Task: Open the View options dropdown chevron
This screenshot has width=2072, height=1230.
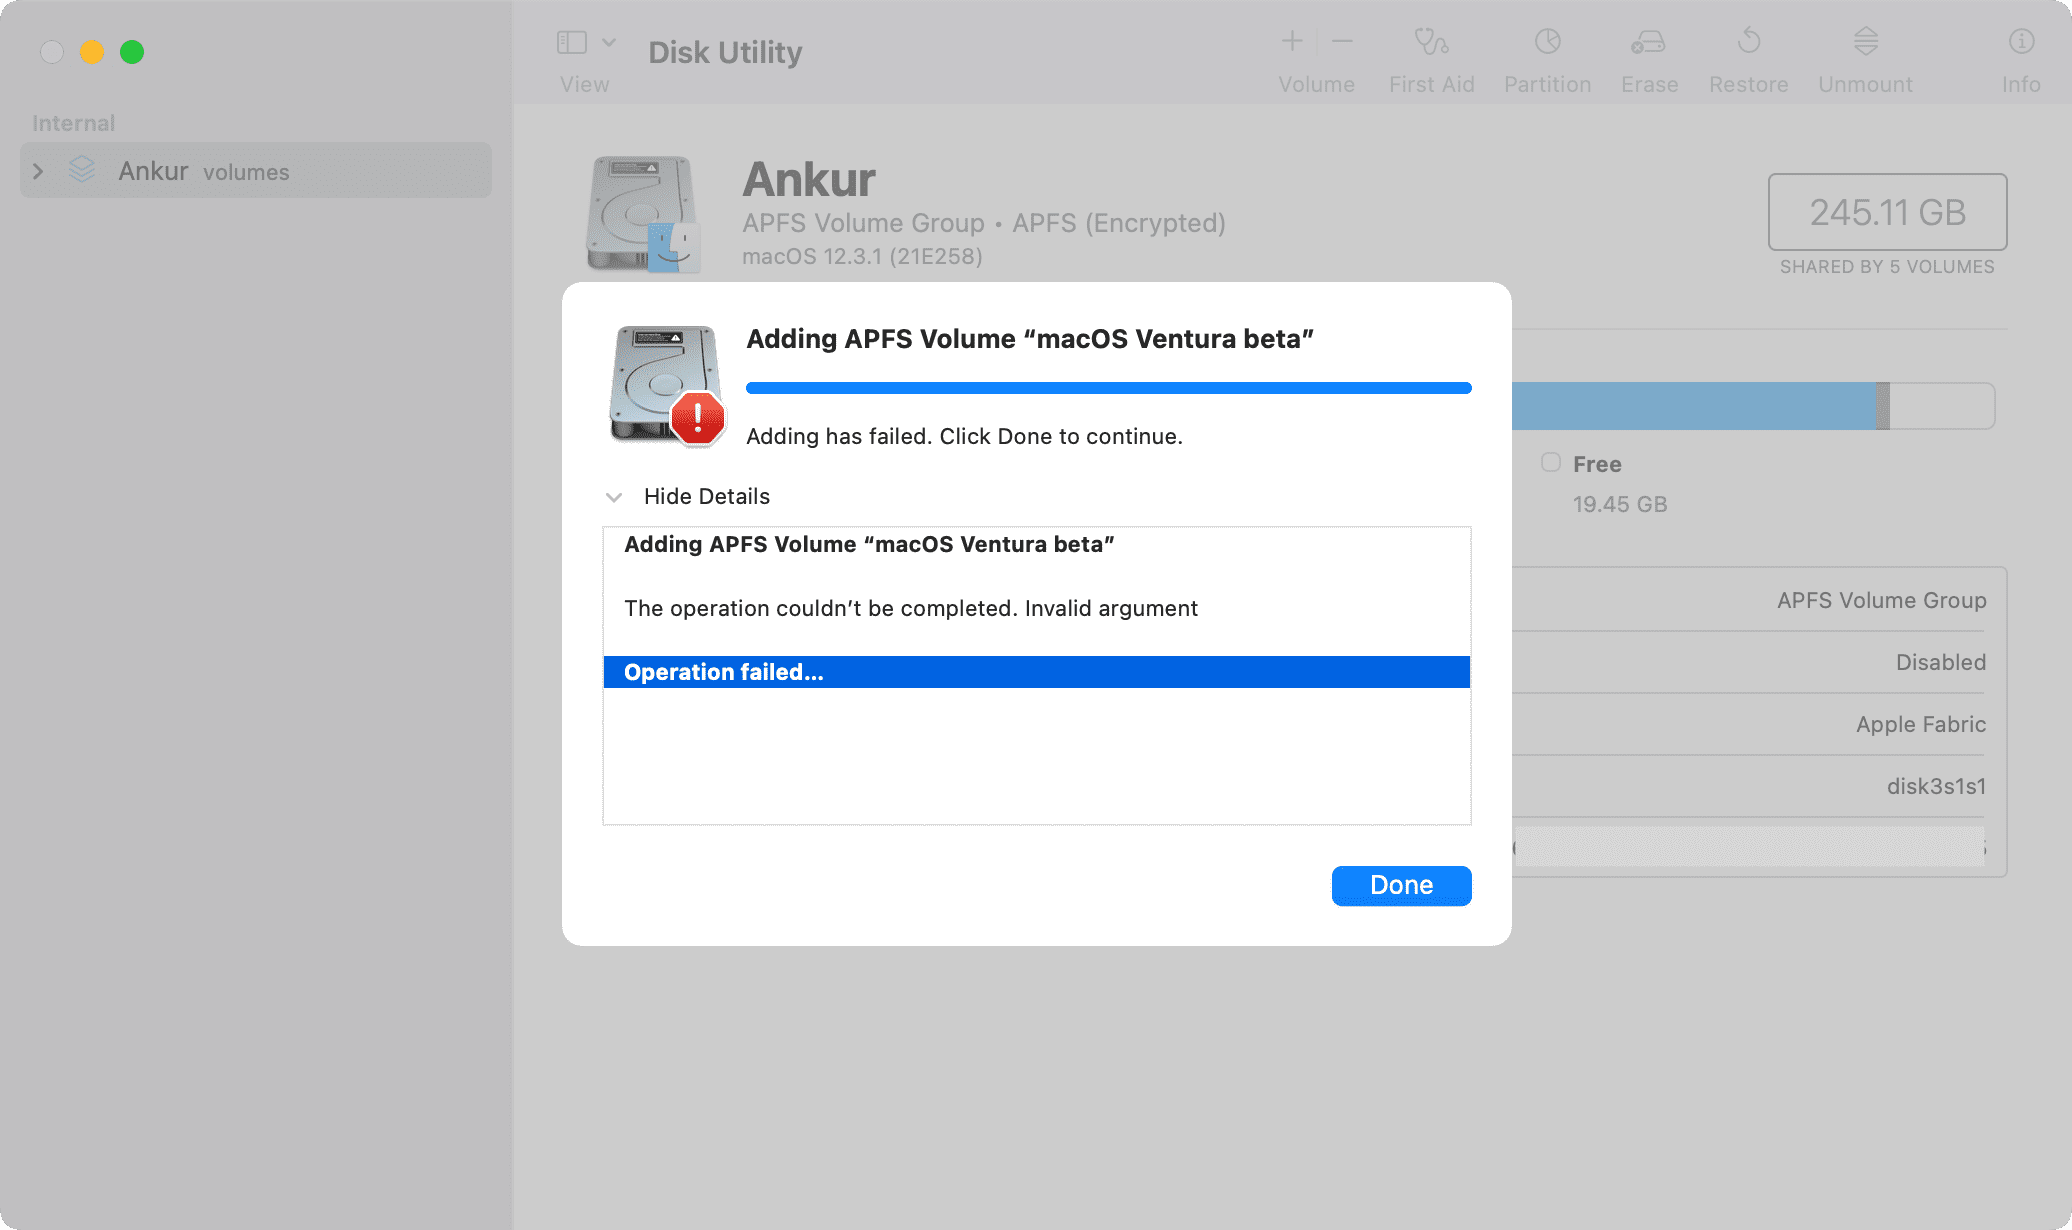Action: click(x=609, y=42)
